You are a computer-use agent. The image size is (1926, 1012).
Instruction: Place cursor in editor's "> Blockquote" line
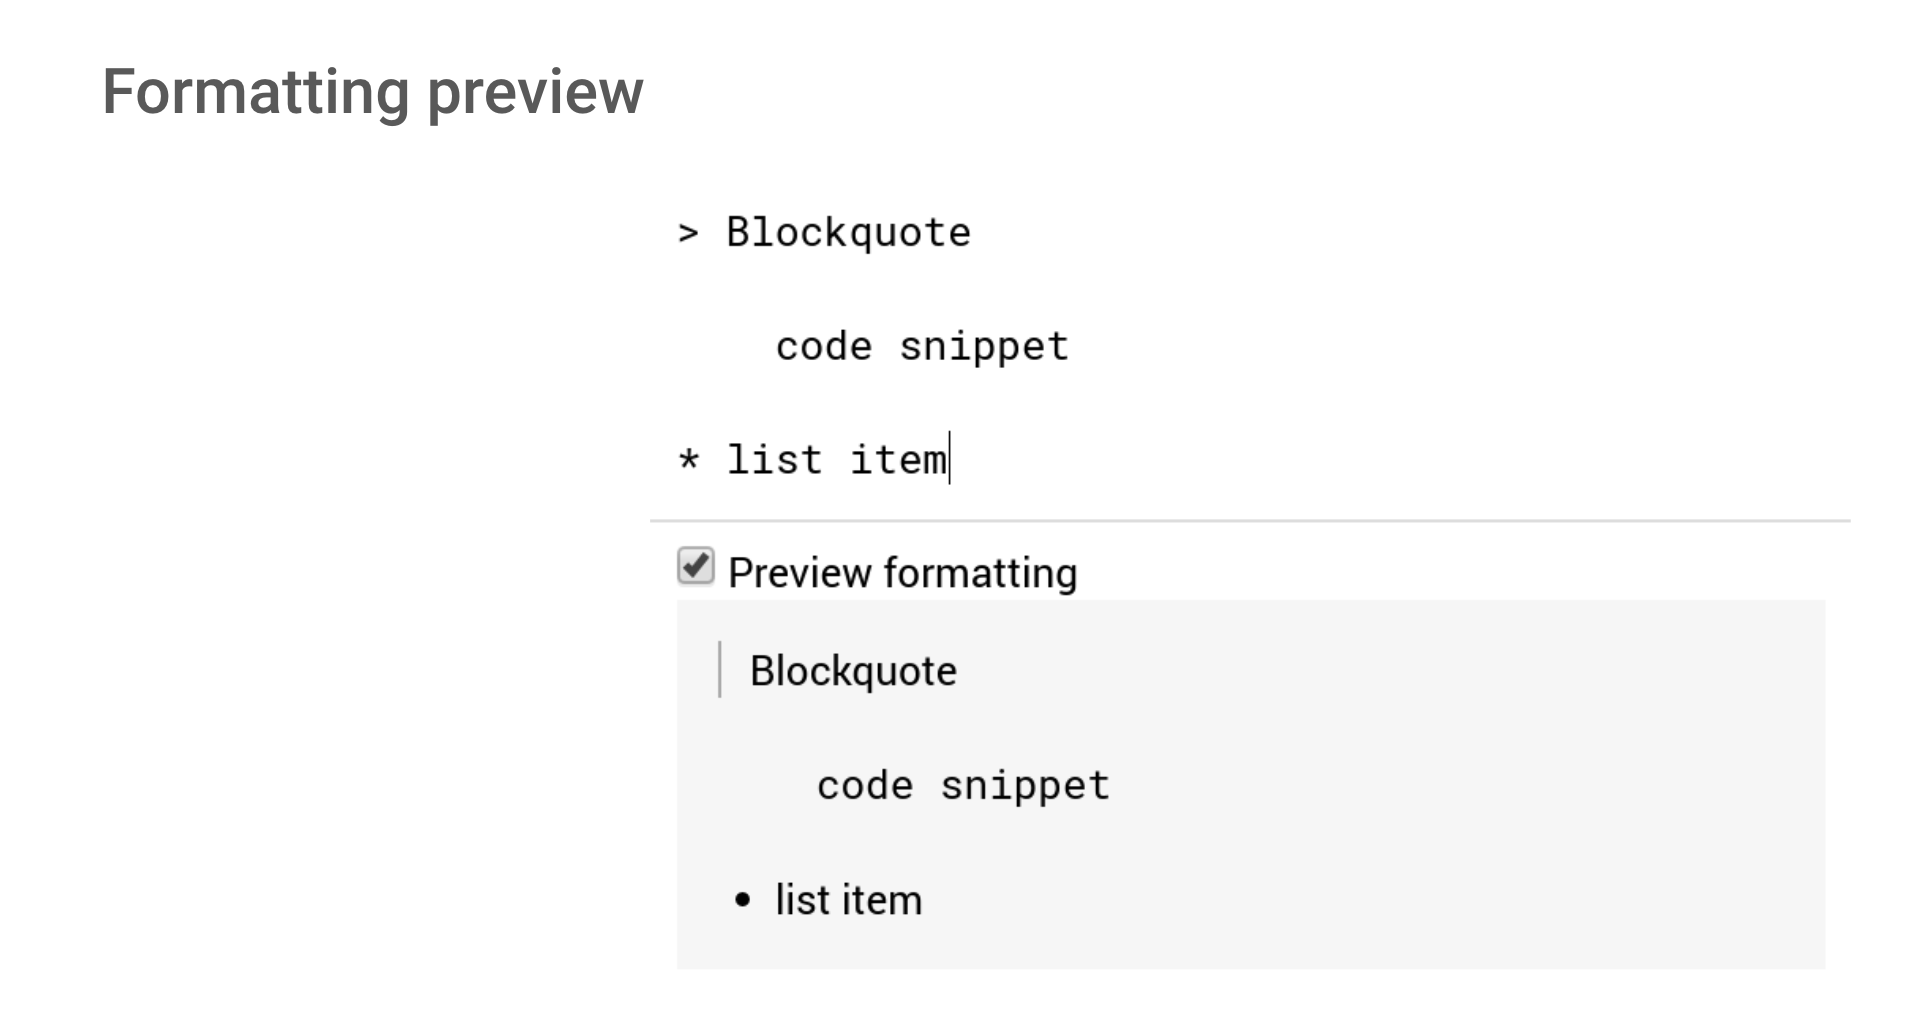pyautogui.click(x=848, y=233)
